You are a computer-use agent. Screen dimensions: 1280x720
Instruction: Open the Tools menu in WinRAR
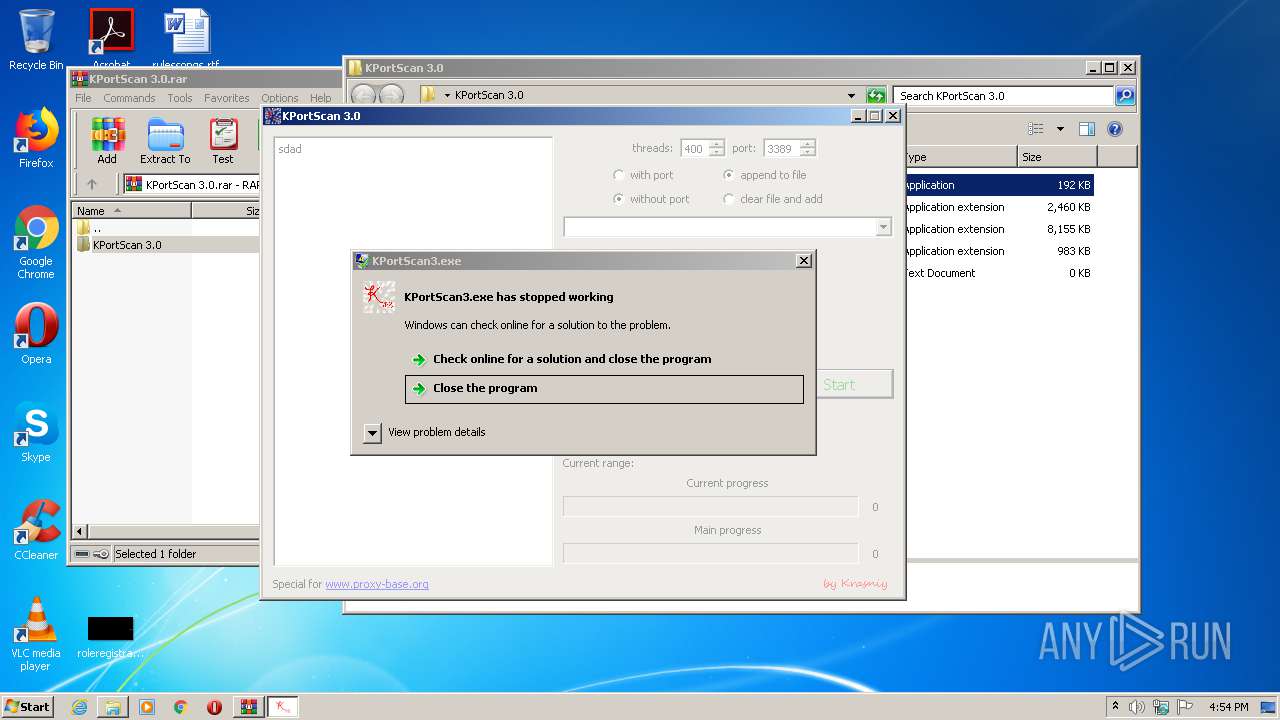(x=180, y=98)
